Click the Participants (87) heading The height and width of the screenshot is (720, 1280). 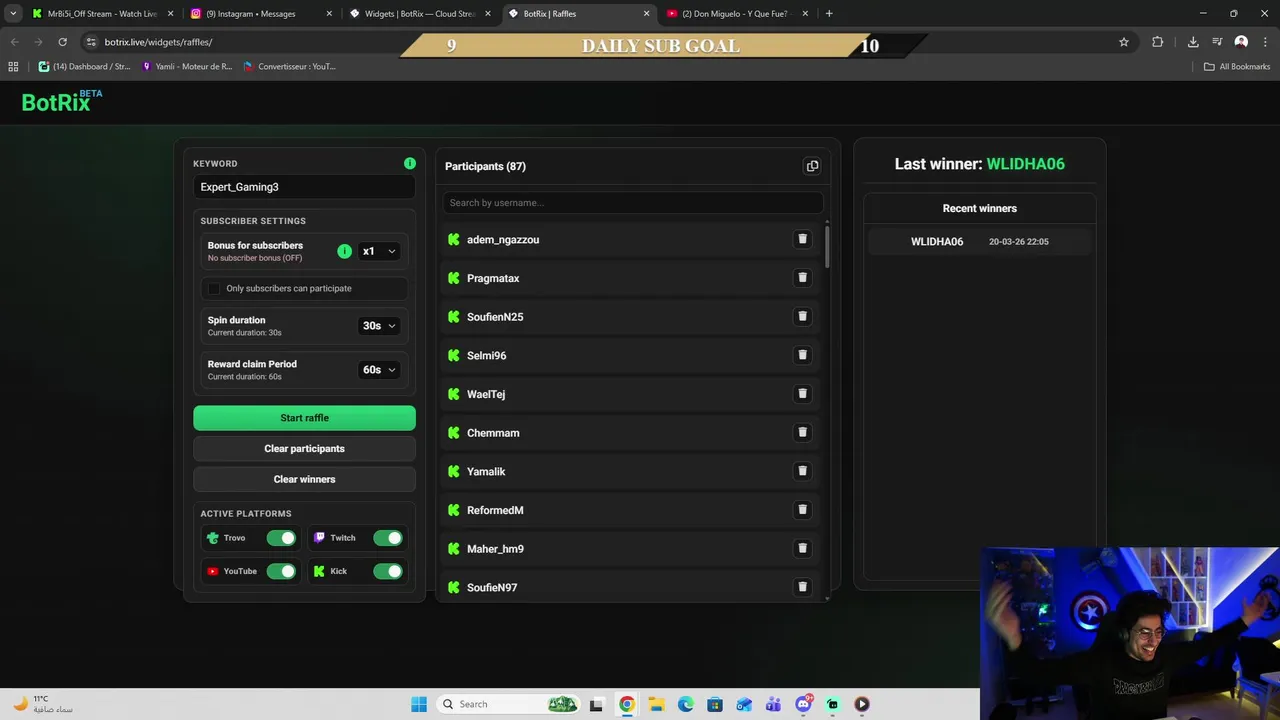click(x=485, y=166)
